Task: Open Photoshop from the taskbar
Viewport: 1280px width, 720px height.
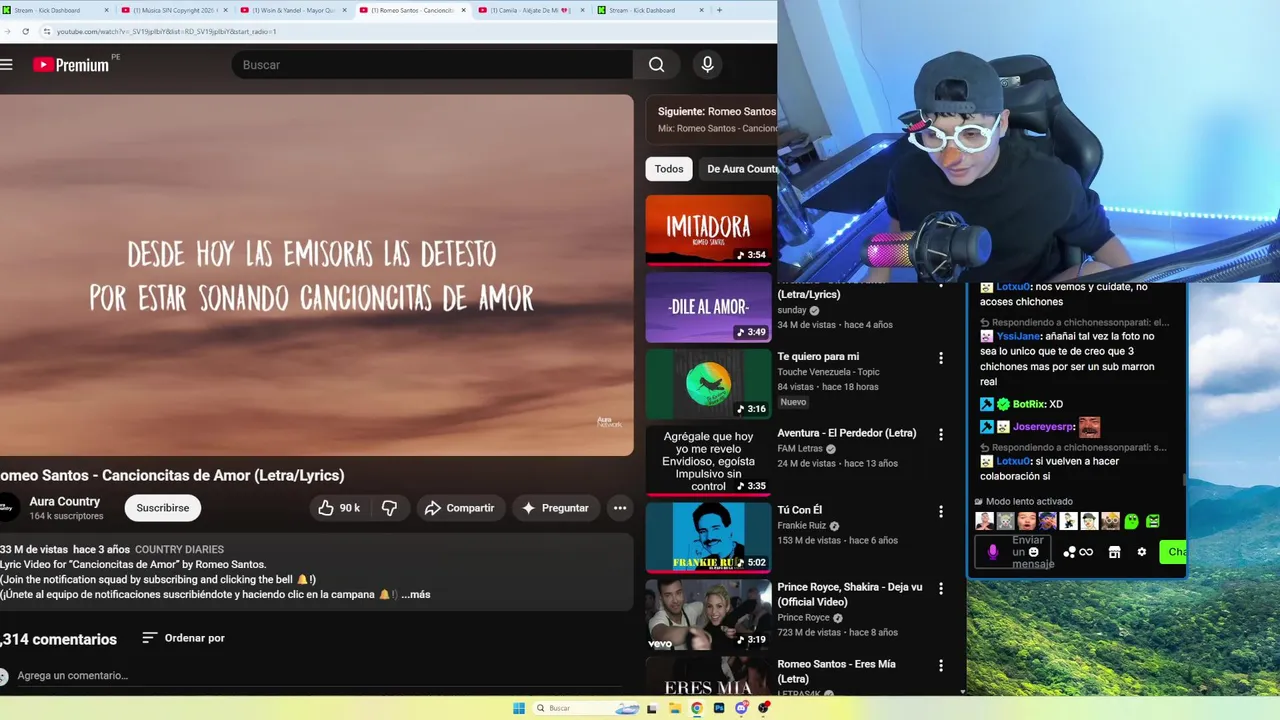Action: pos(719,708)
